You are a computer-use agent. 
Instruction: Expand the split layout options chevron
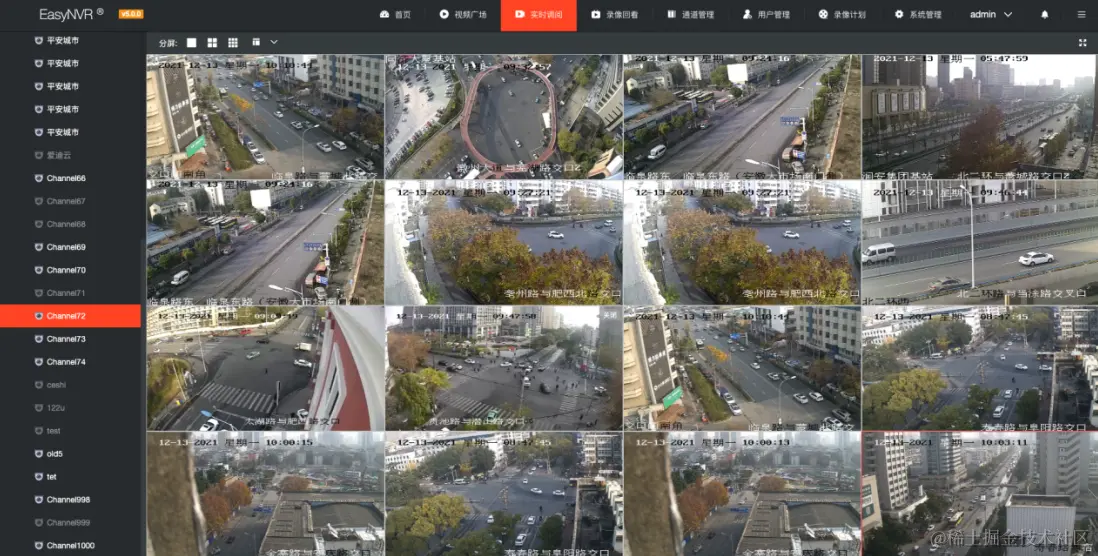(x=274, y=42)
